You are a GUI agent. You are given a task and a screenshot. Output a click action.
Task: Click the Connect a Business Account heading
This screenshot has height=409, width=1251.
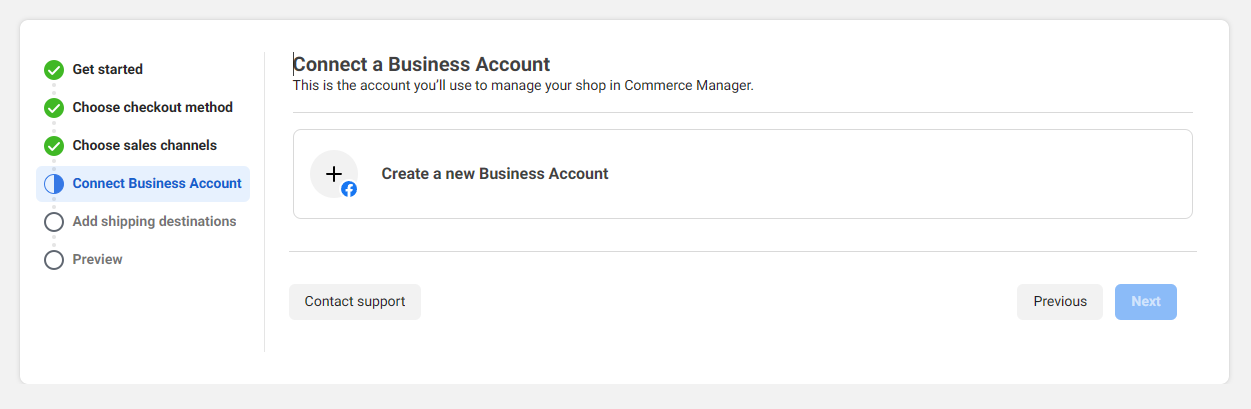[421, 65]
